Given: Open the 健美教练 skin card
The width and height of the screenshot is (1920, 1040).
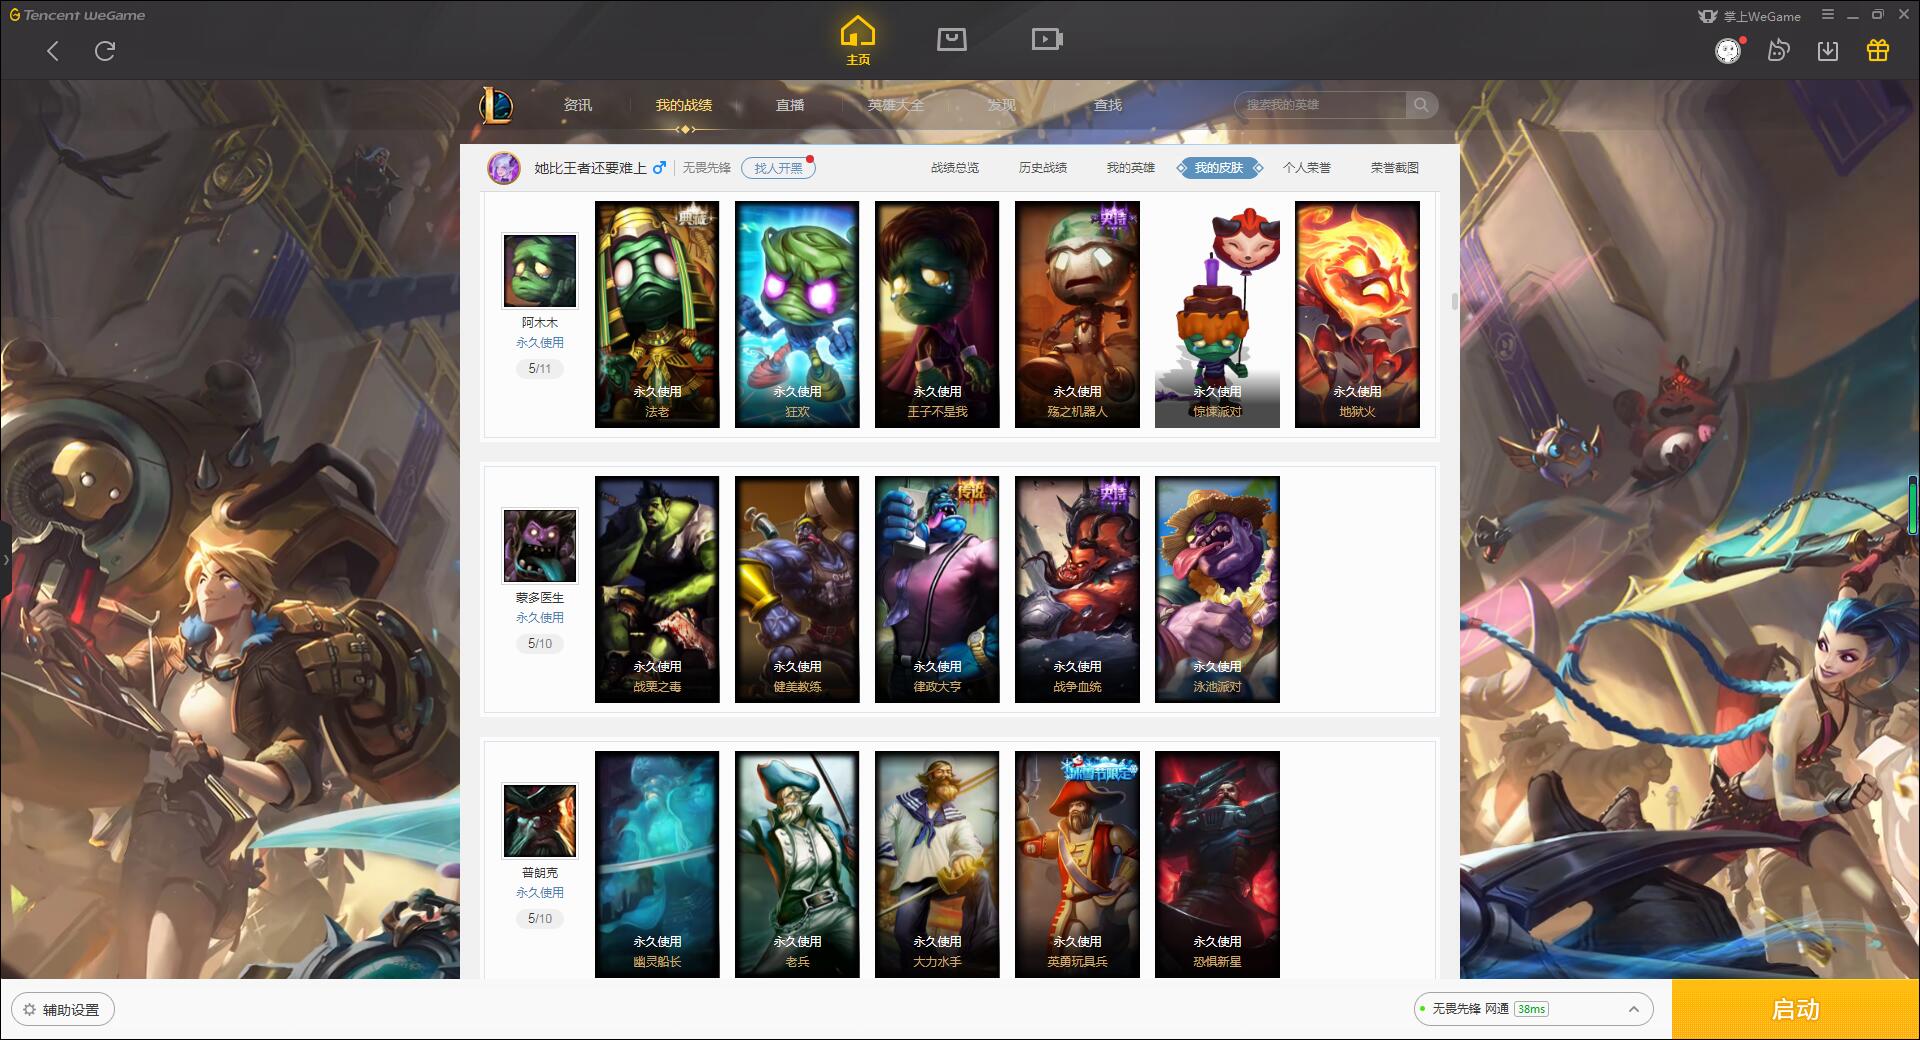Looking at the screenshot, I should click(797, 589).
